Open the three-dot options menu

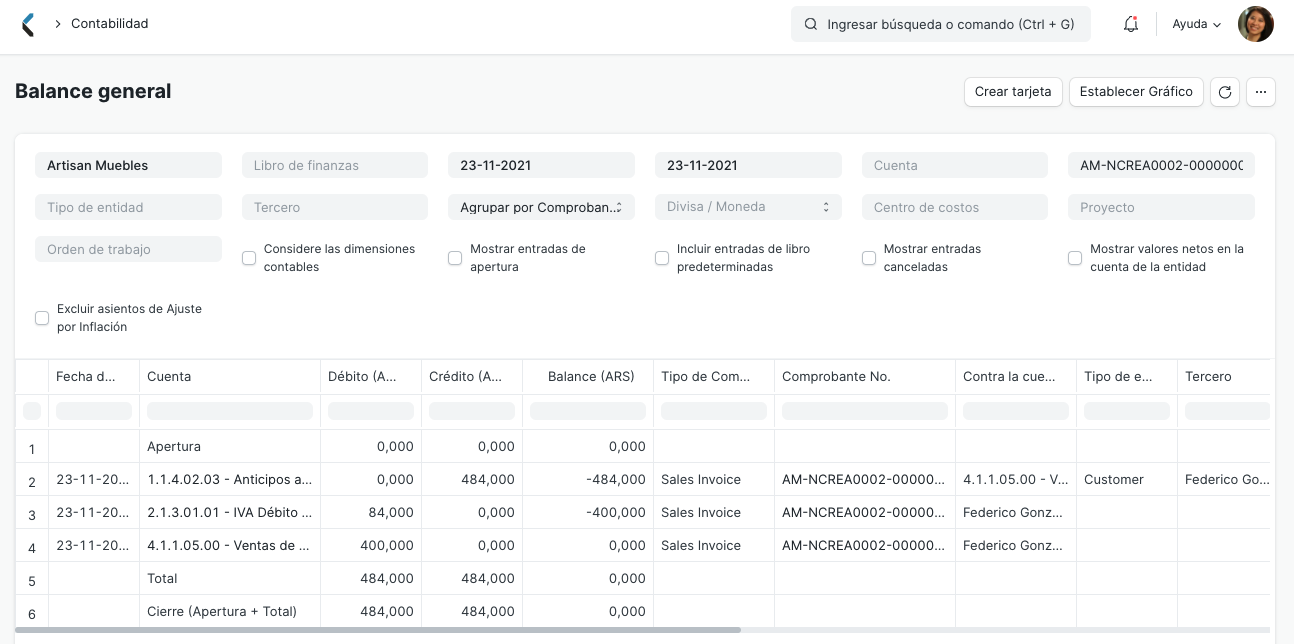coord(1261,92)
